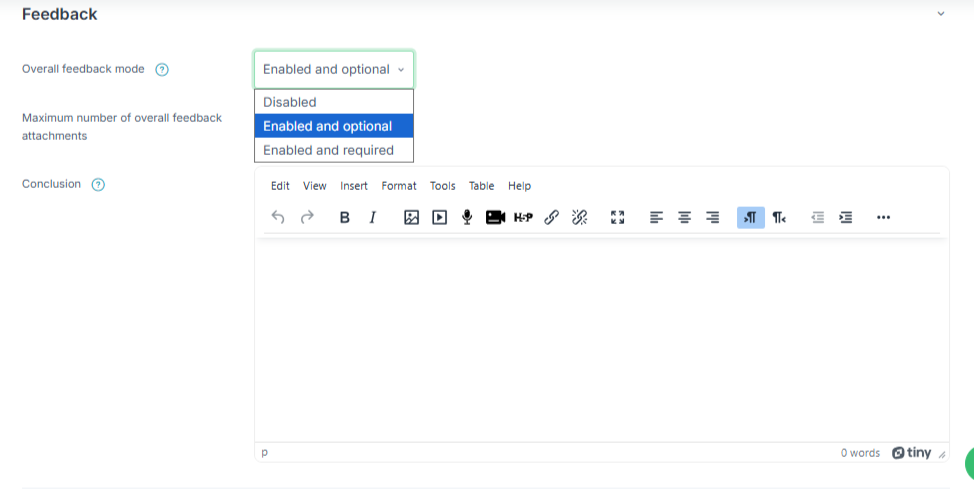974x490 pixels.
Task: Redo the last edit in Conclusion editor
Action: click(x=307, y=217)
